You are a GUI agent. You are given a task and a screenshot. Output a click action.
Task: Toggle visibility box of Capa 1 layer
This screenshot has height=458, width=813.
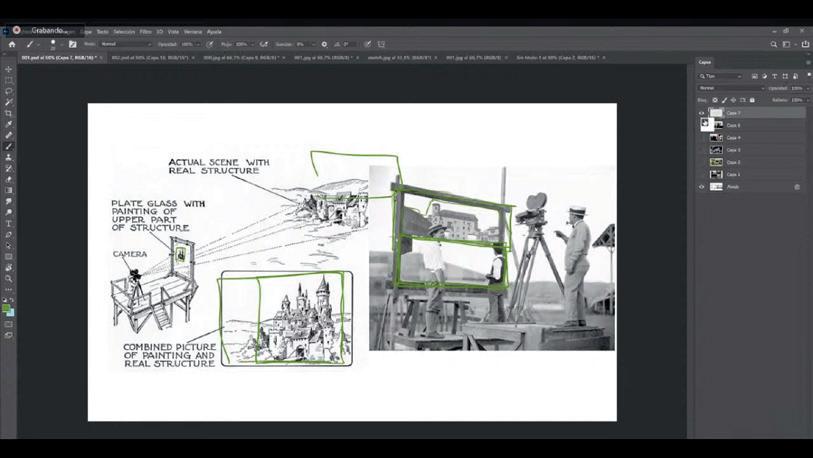(702, 175)
